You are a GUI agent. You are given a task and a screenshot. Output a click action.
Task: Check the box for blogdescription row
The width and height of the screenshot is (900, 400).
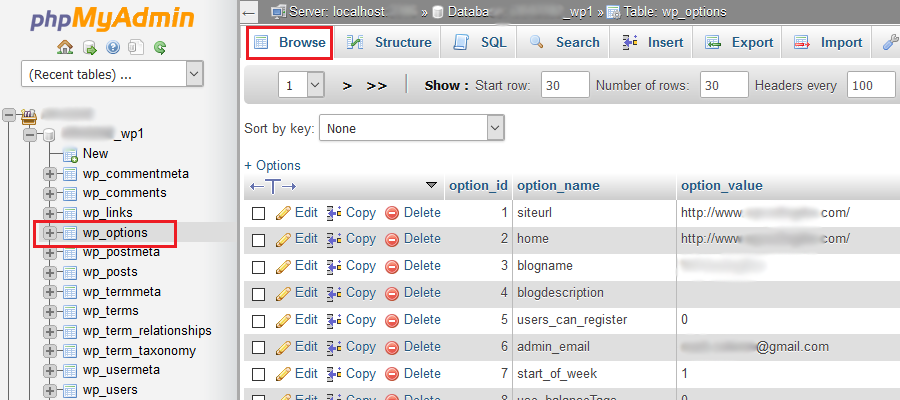click(258, 294)
